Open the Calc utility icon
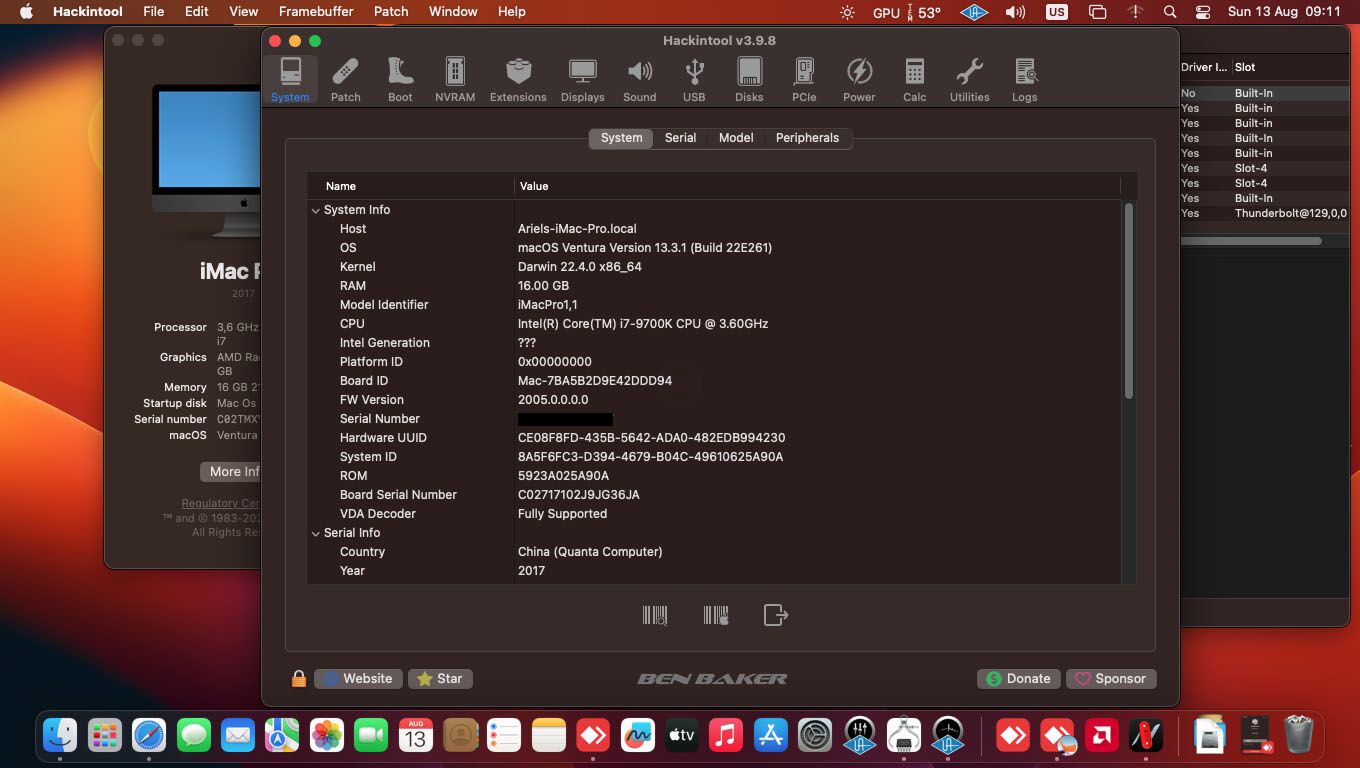Viewport: 1360px width, 768px height. tap(913, 77)
